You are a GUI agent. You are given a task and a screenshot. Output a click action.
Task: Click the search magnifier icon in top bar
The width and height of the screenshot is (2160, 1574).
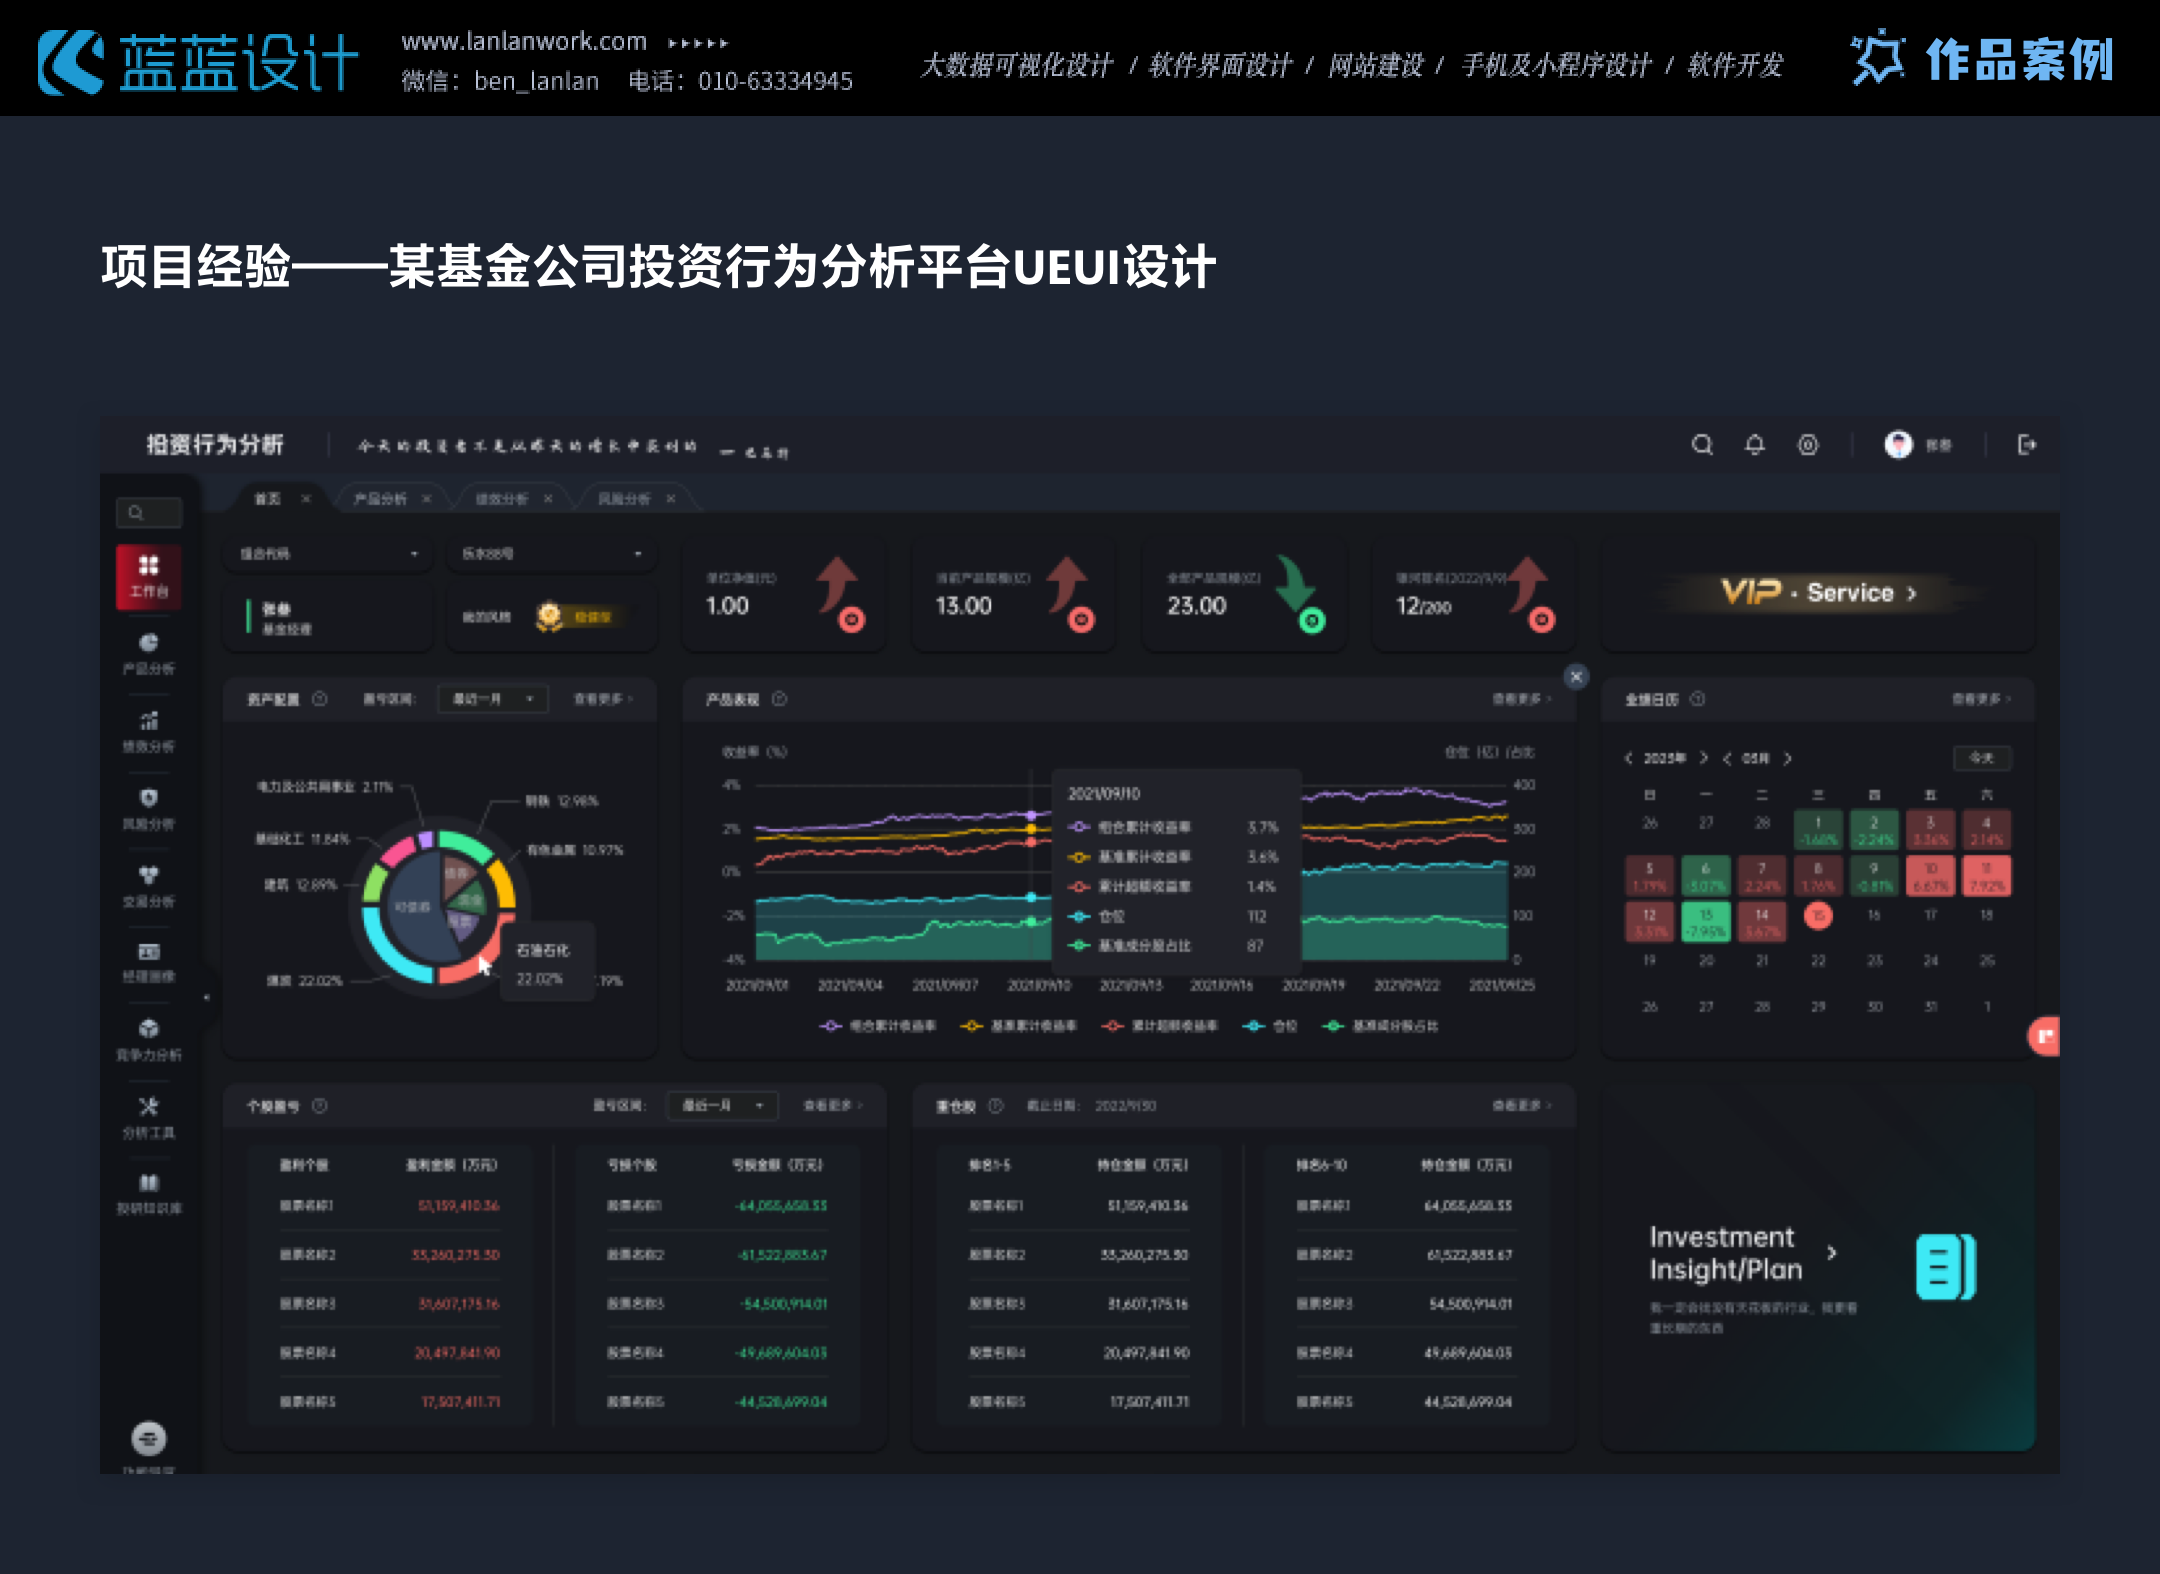[1703, 446]
